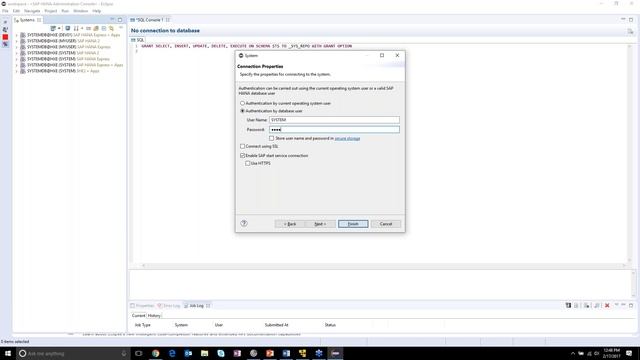Click the SQL editor horizontal scrollbar

(384, 265)
